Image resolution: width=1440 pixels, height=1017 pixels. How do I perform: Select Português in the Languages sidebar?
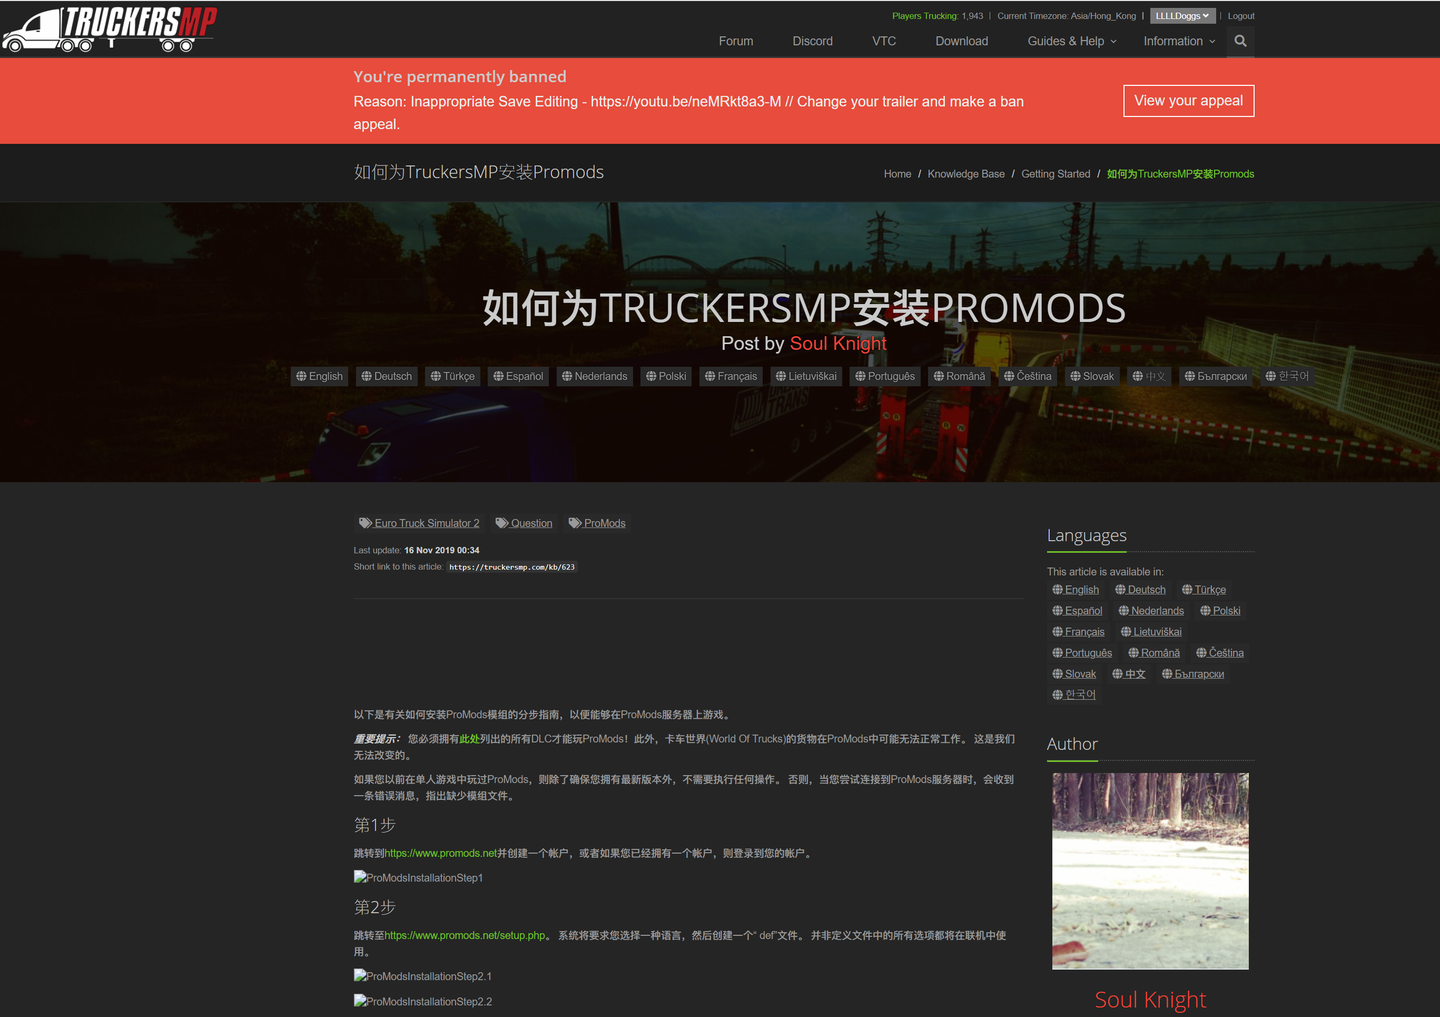(1082, 653)
